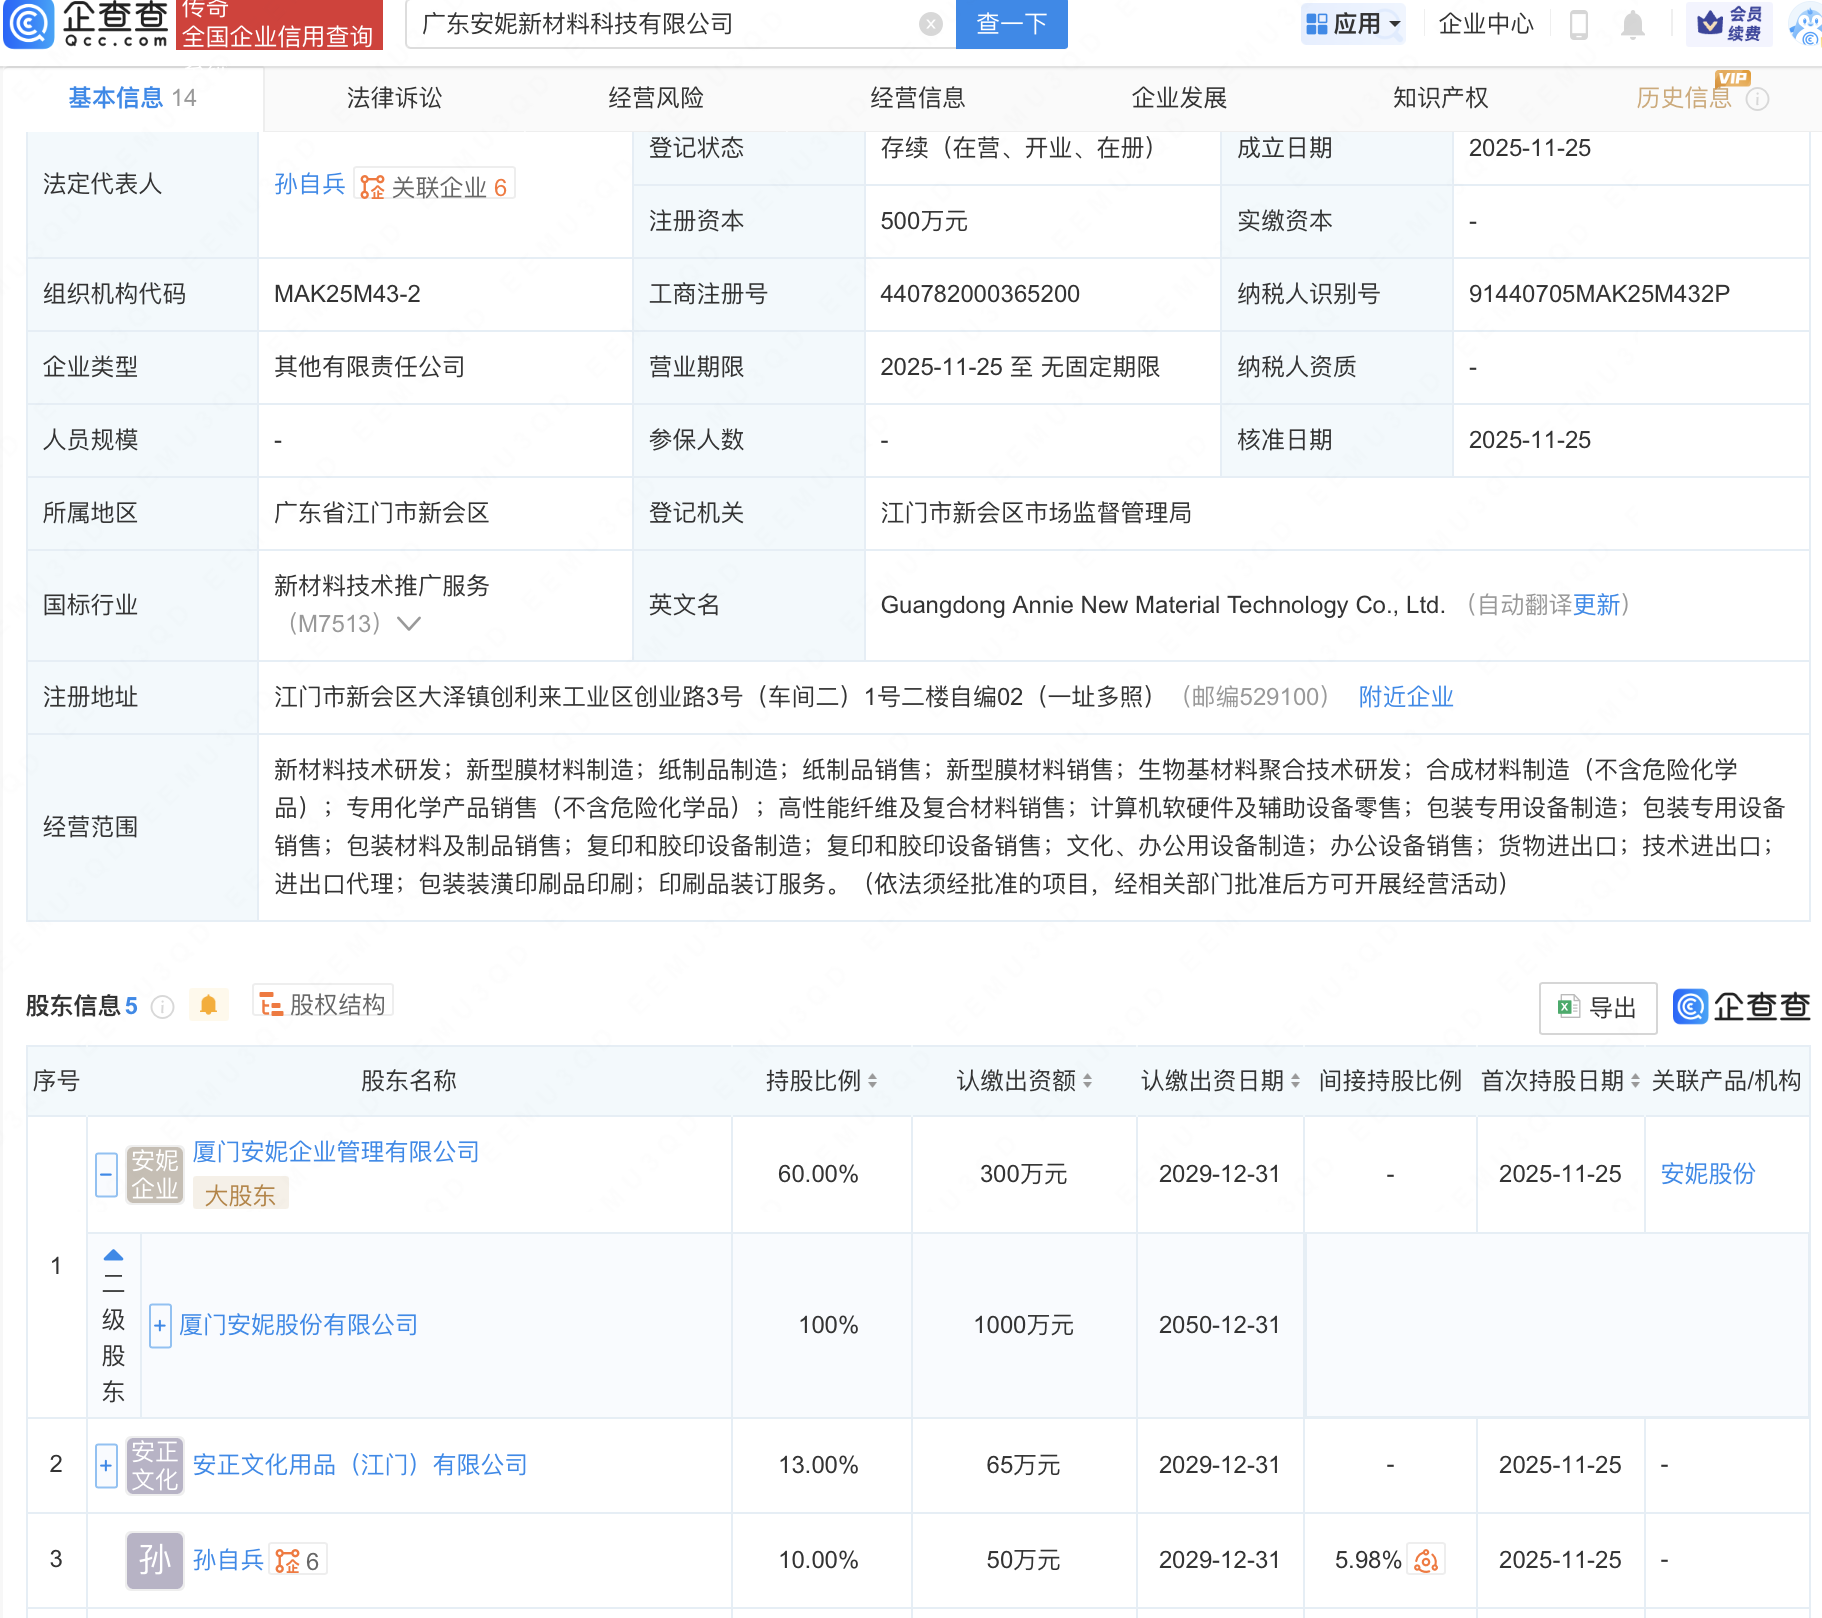Screen dimensions: 1822x1618
Task: Switch to the 法律诉讼 tab
Action: tap(393, 98)
